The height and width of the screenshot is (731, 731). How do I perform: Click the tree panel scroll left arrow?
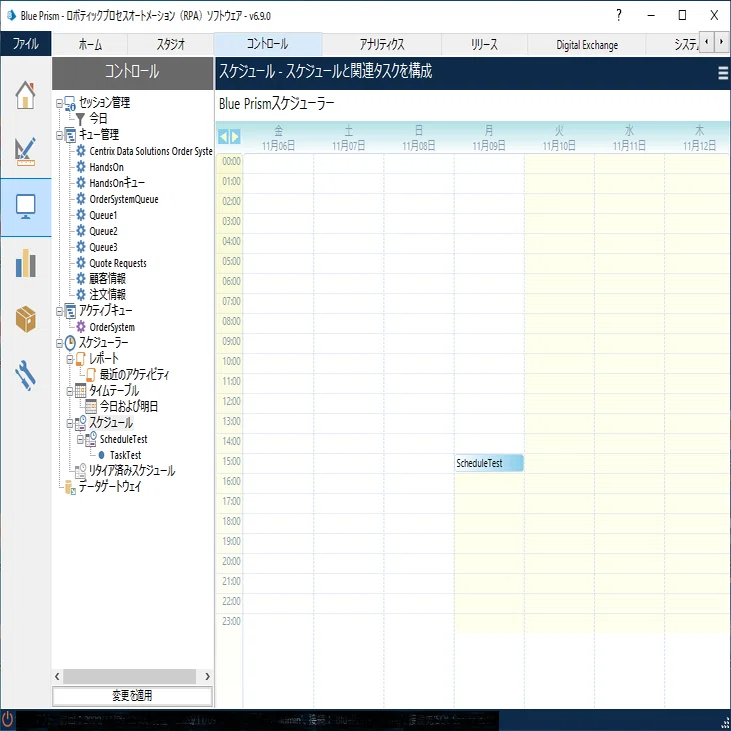57,676
